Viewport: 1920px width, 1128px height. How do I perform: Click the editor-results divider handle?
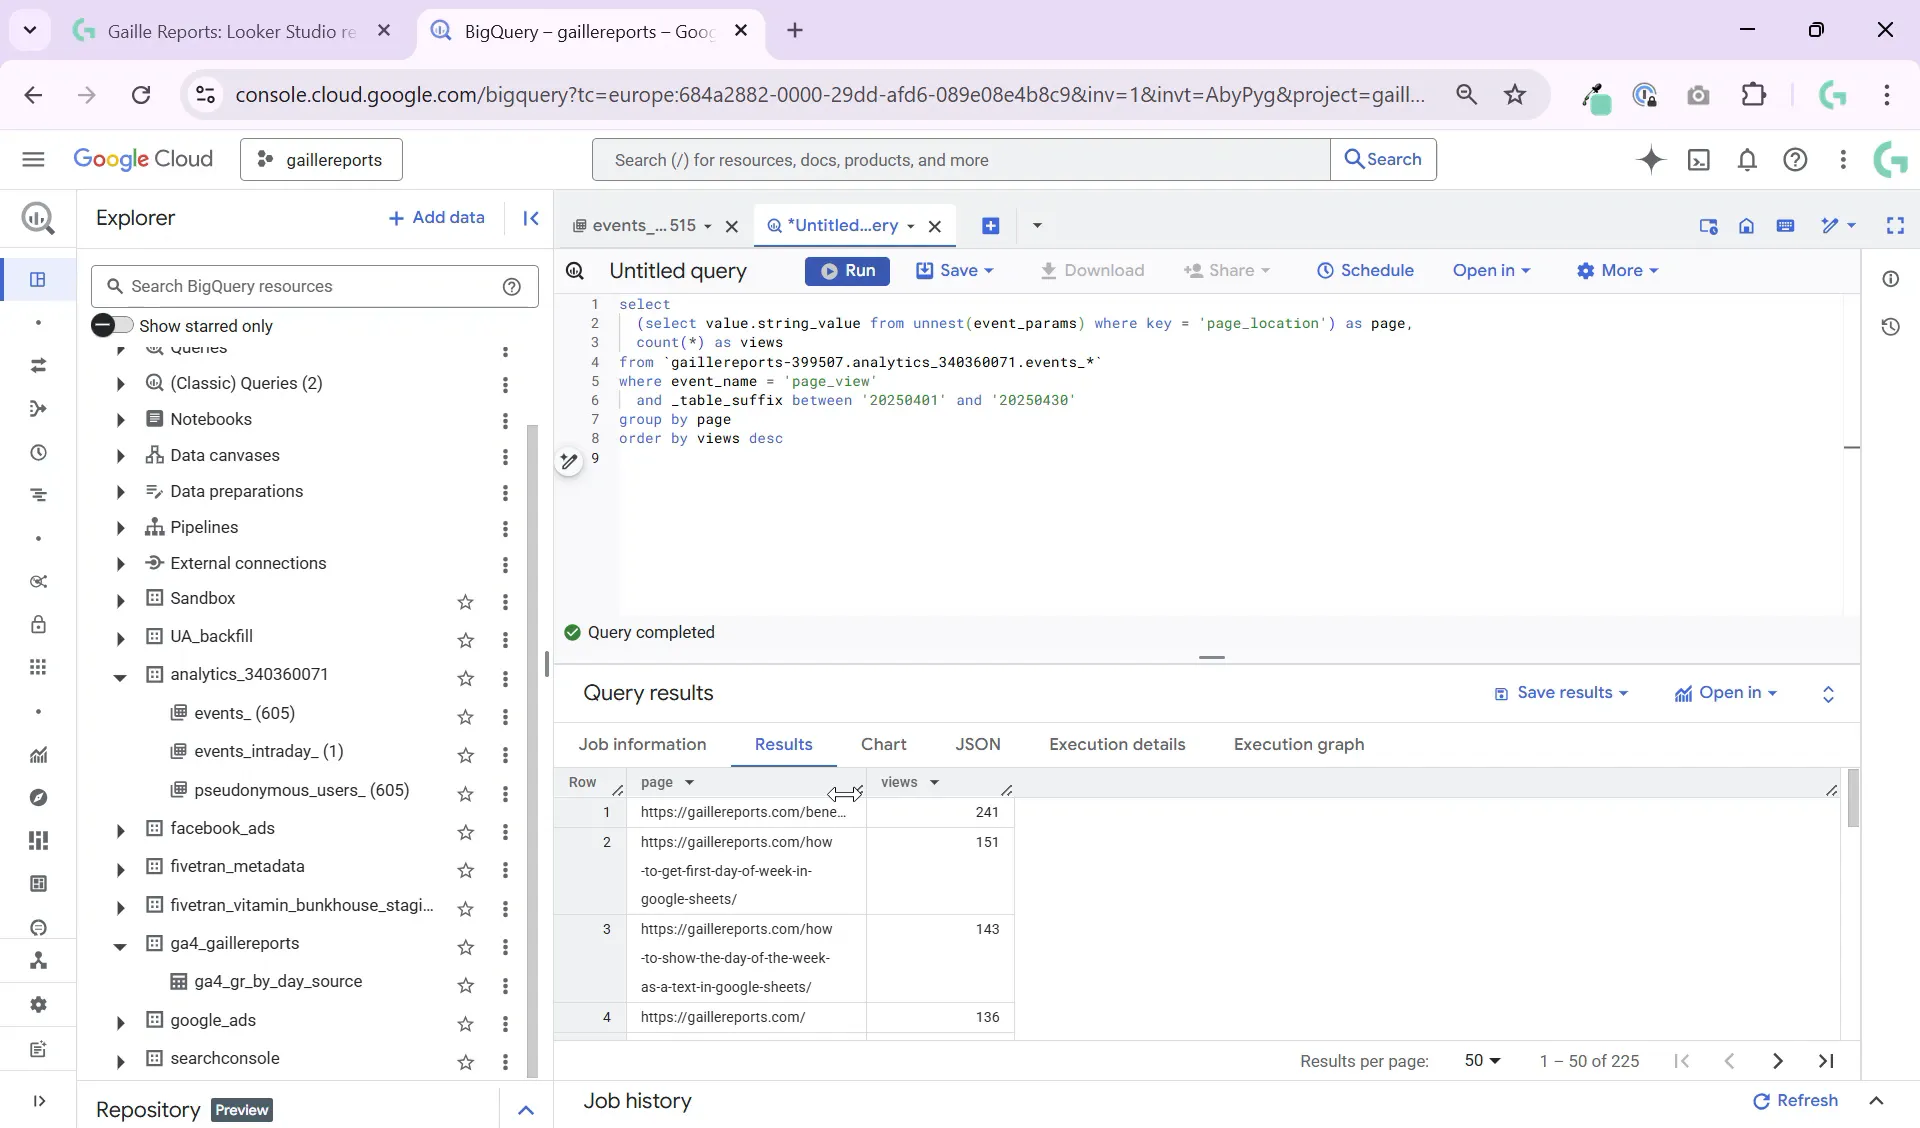pyautogui.click(x=1211, y=658)
